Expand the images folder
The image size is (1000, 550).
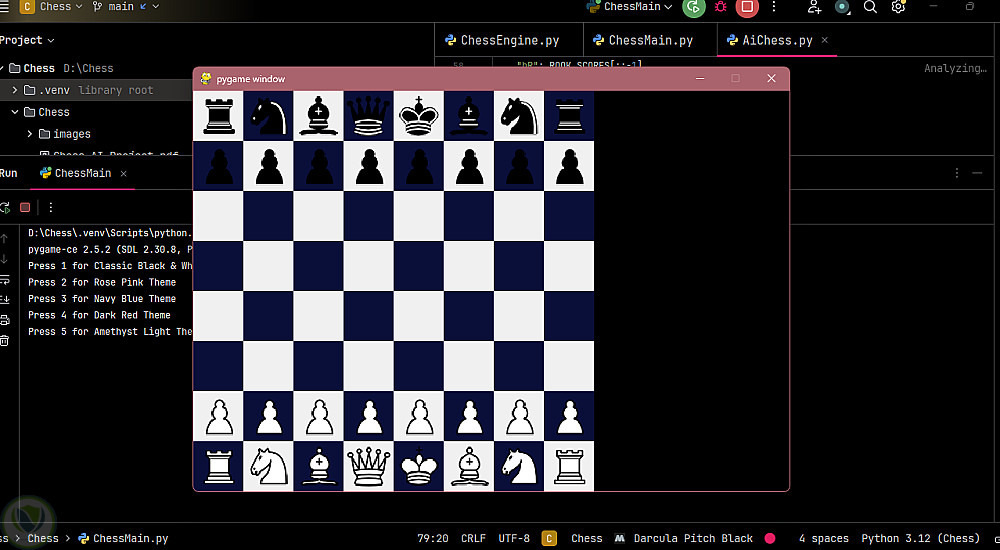[x=29, y=134]
